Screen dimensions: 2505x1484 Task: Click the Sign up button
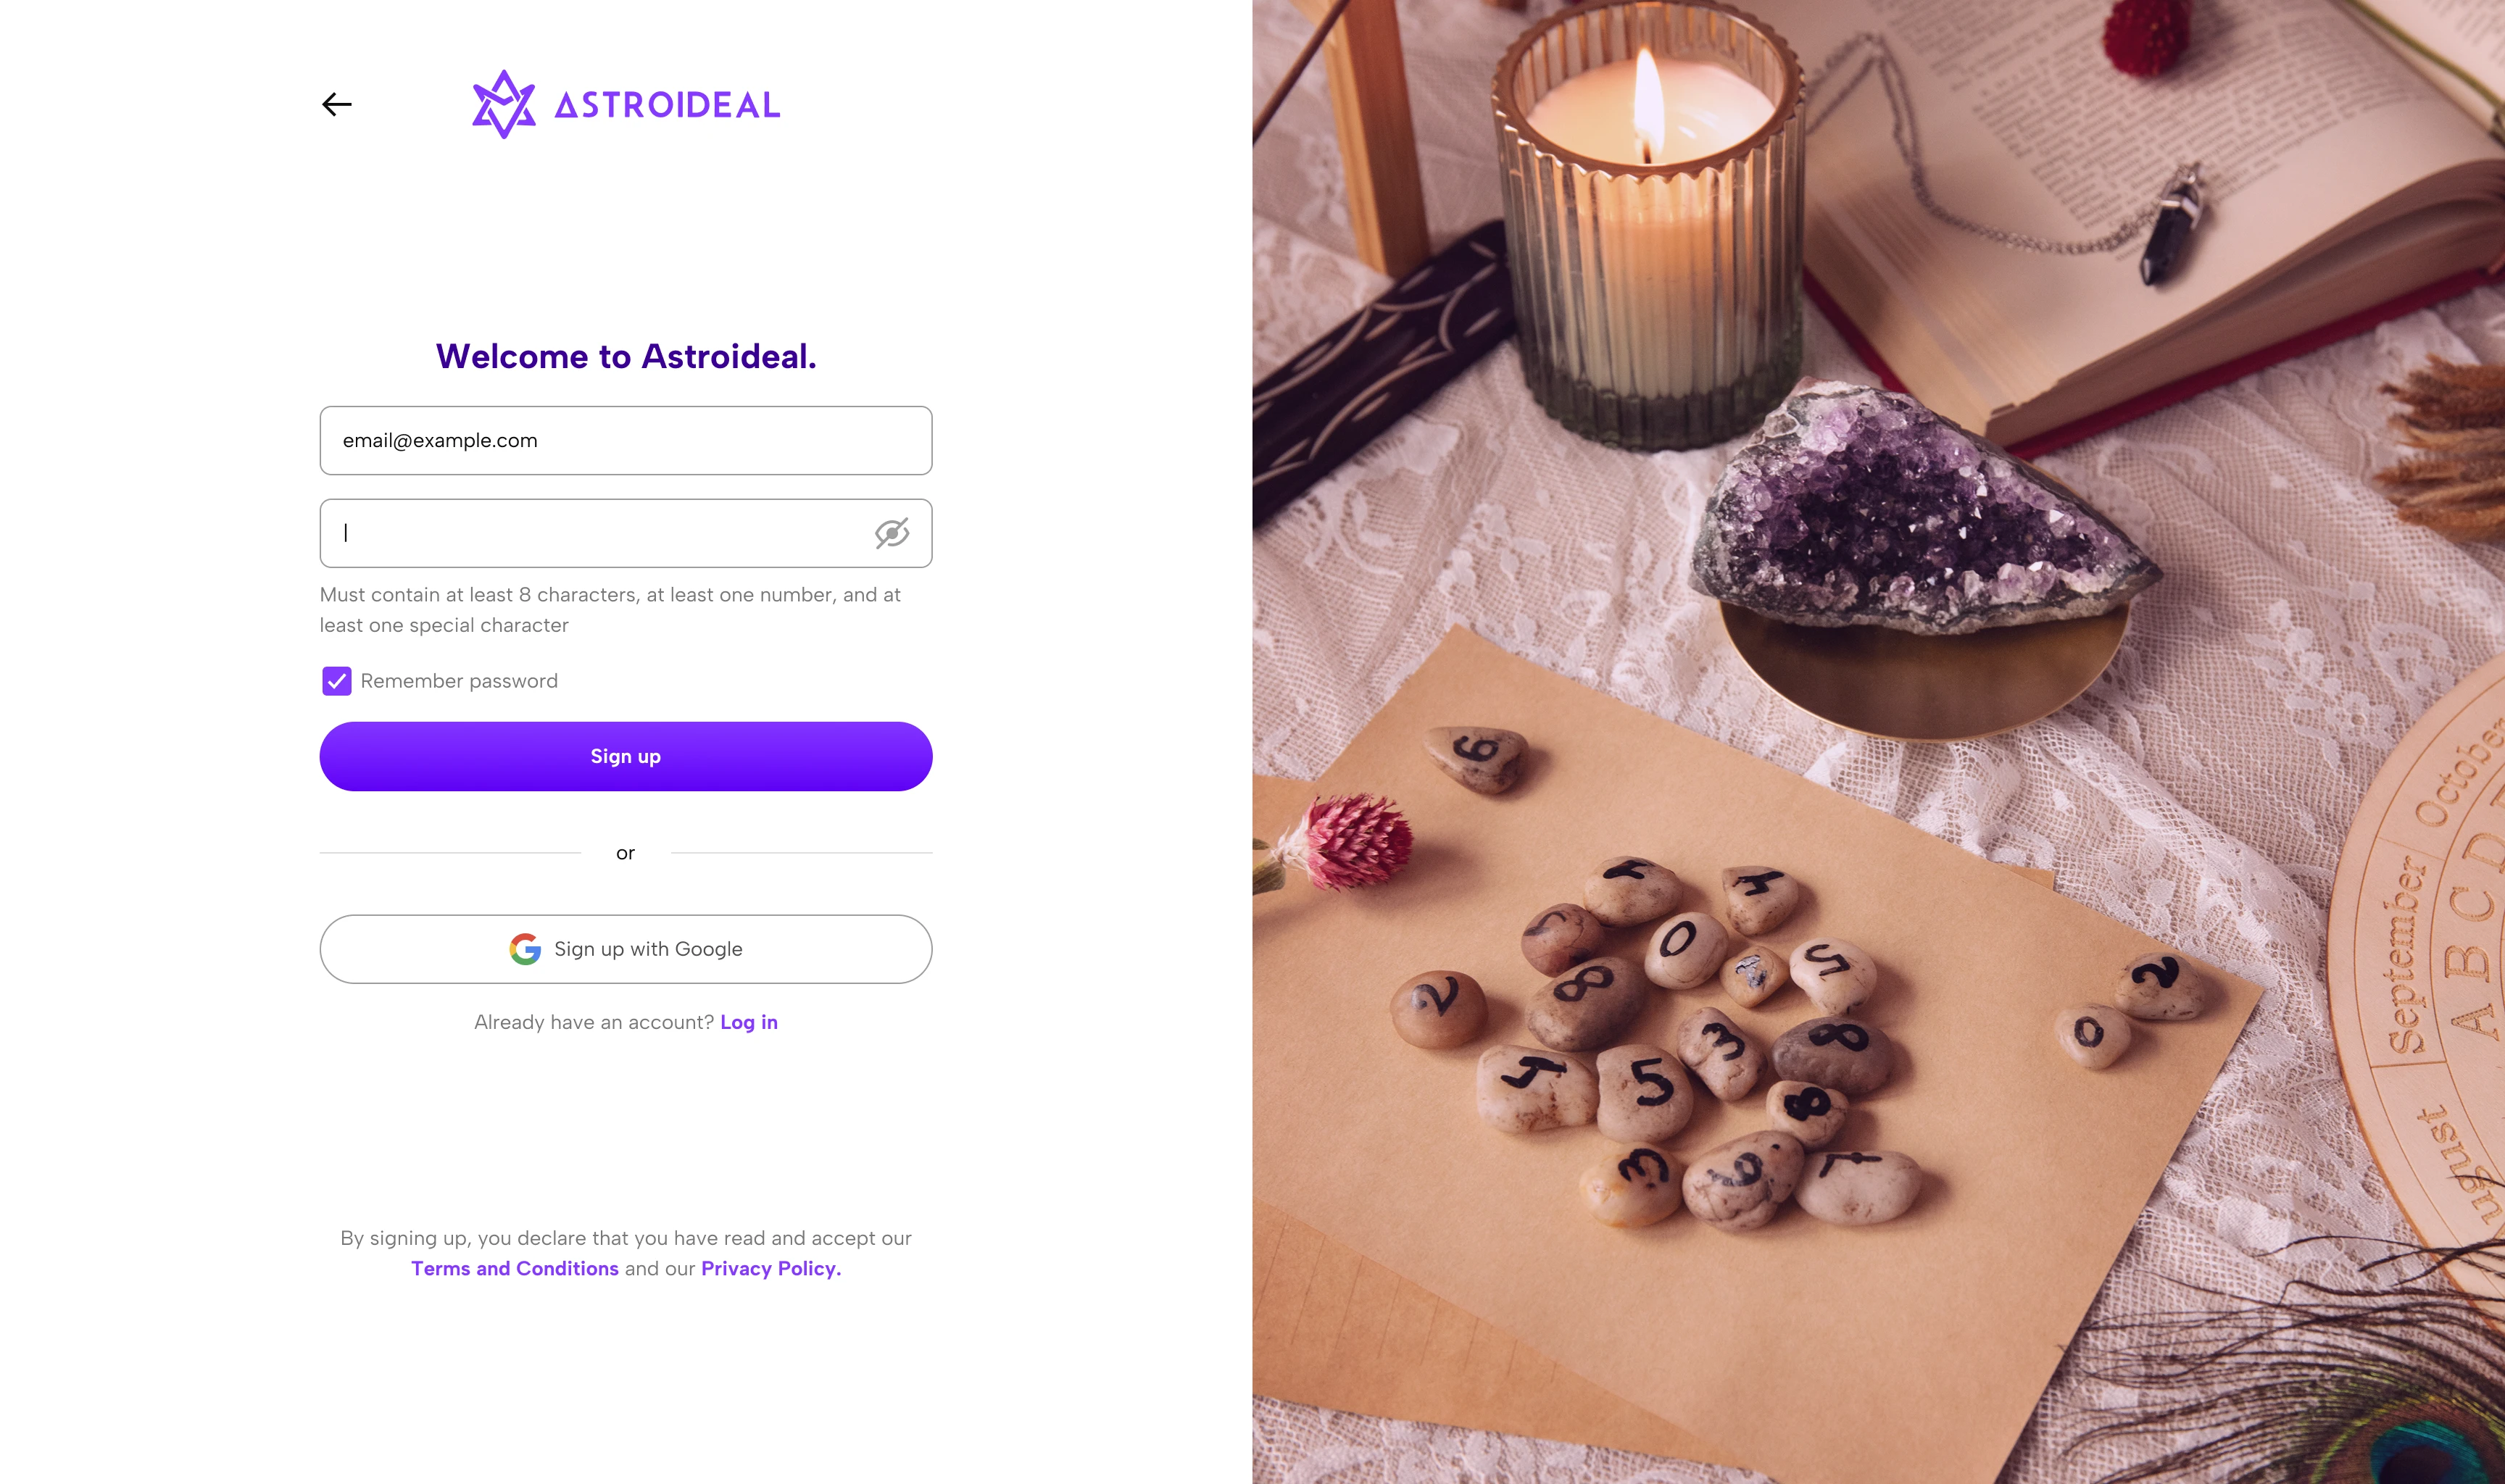coord(626,757)
